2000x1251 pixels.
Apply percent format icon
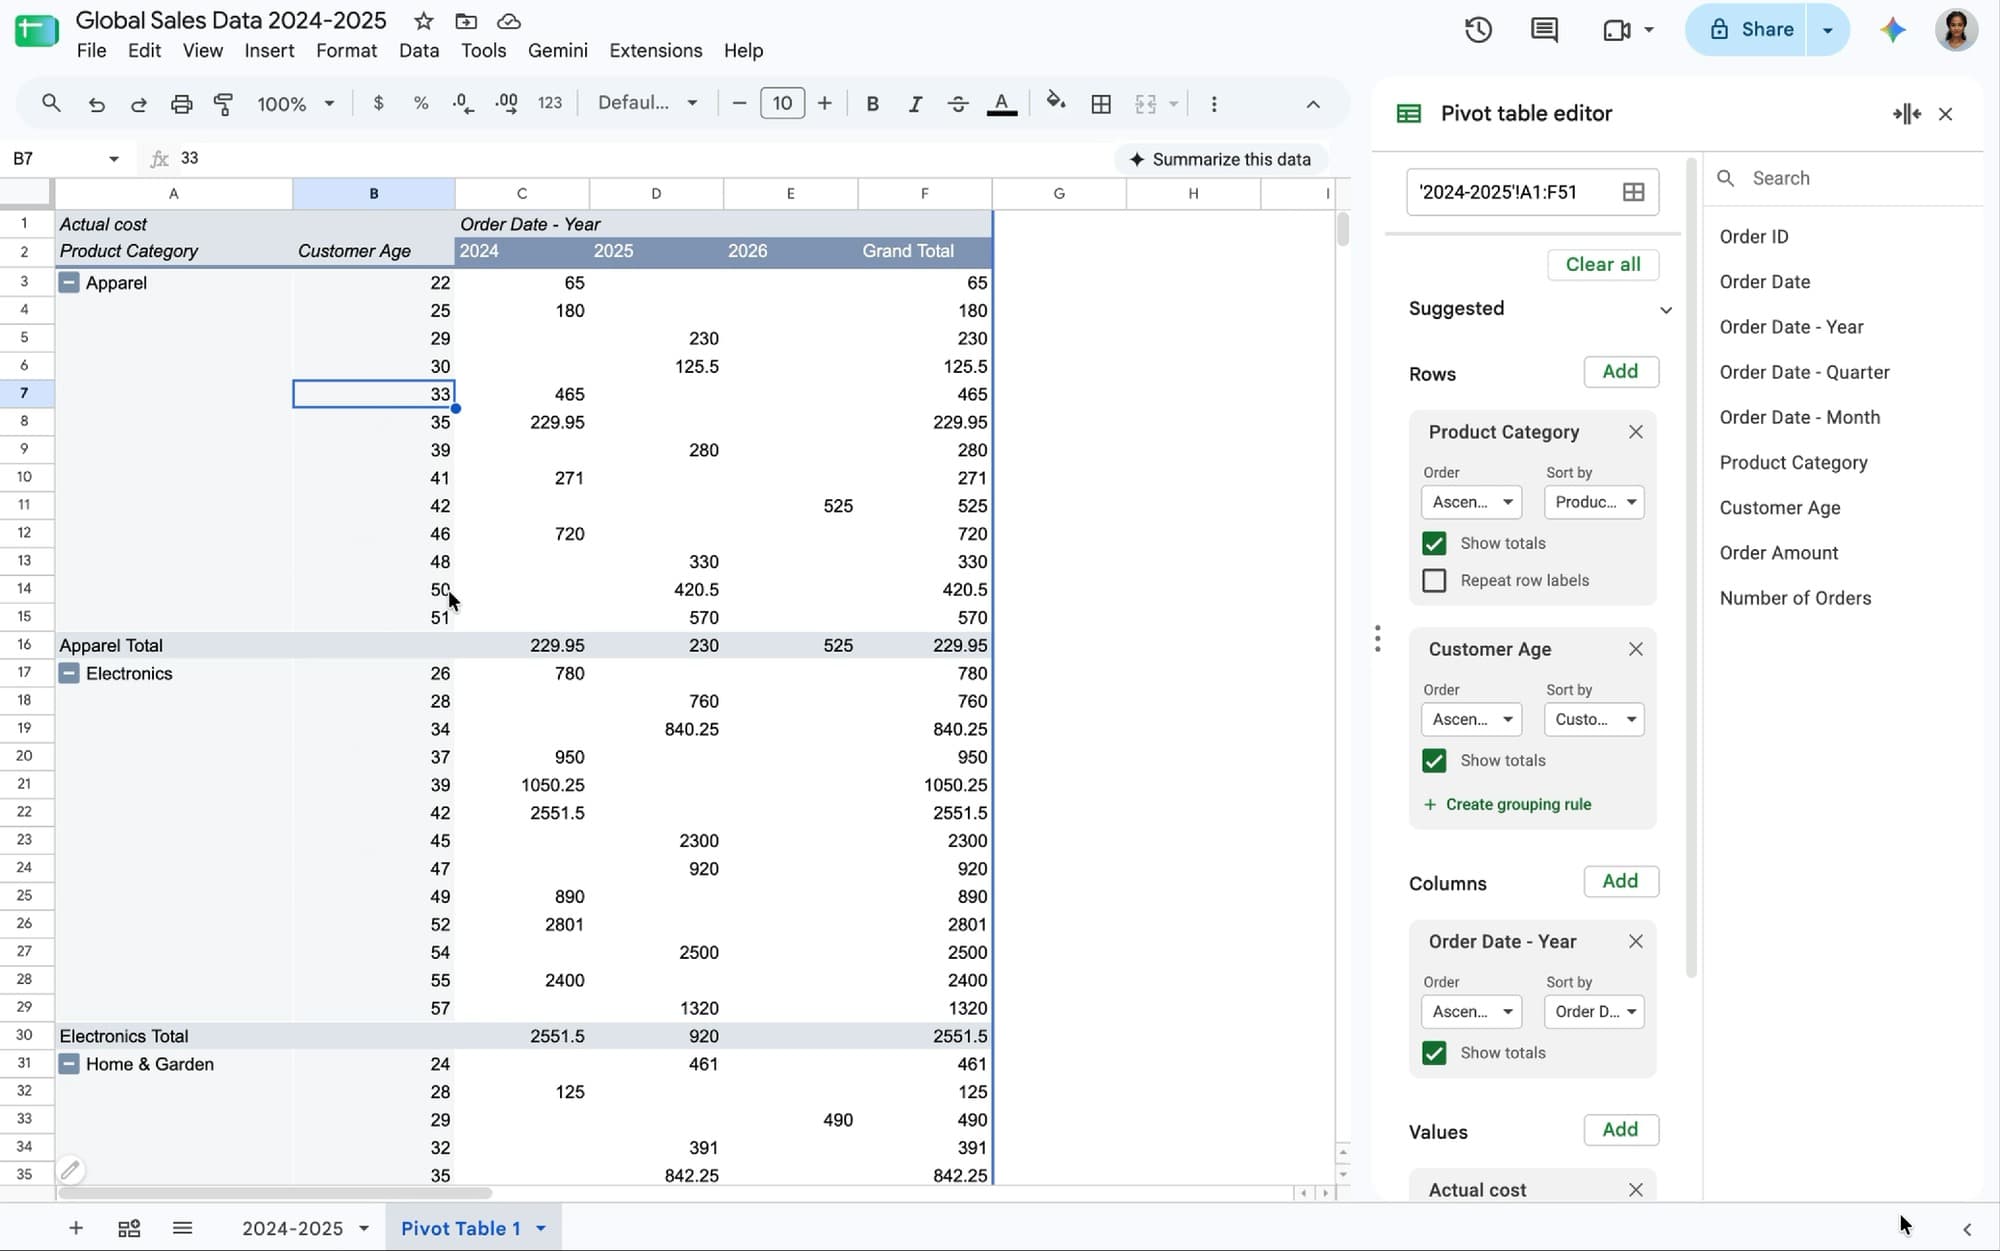421,103
